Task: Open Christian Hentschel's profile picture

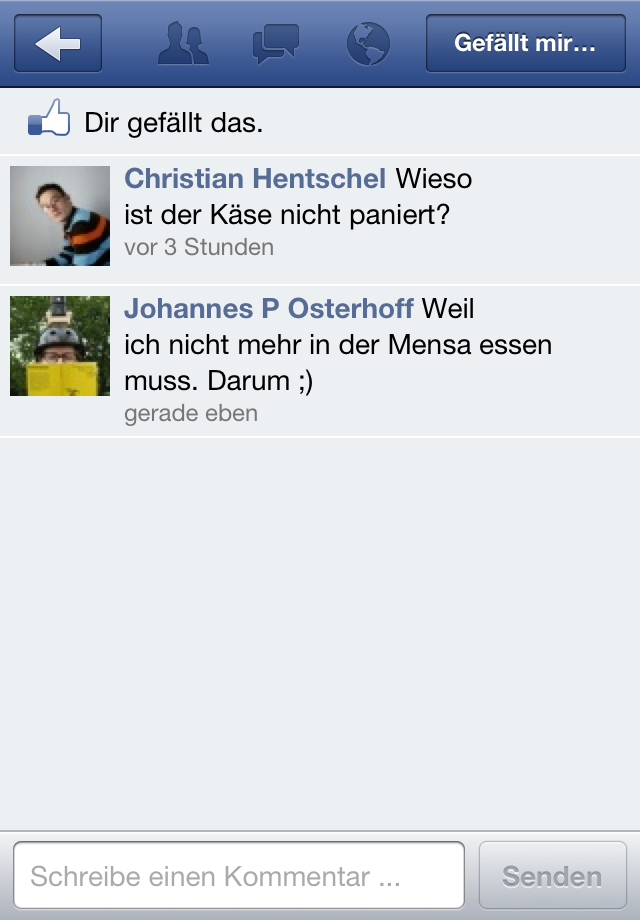Action: [x=60, y=216]
